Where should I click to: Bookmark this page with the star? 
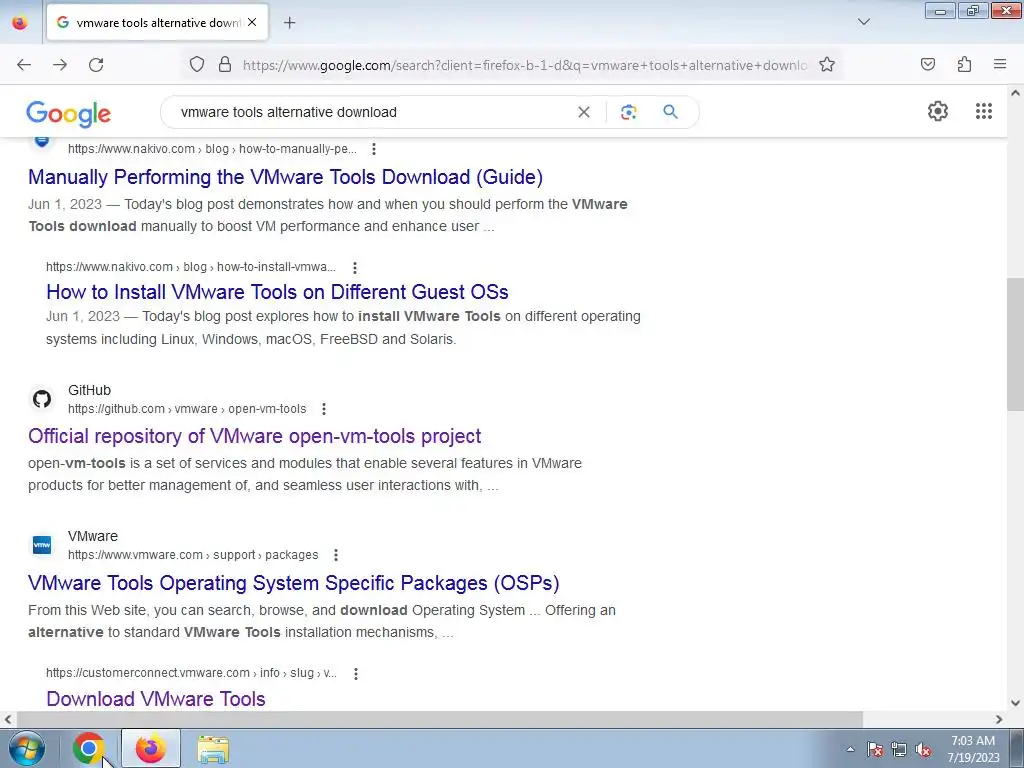[x=827, y=65]
